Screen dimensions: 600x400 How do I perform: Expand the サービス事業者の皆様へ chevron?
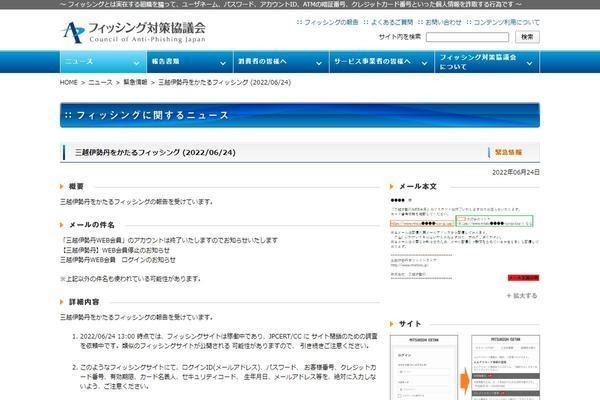424,63
